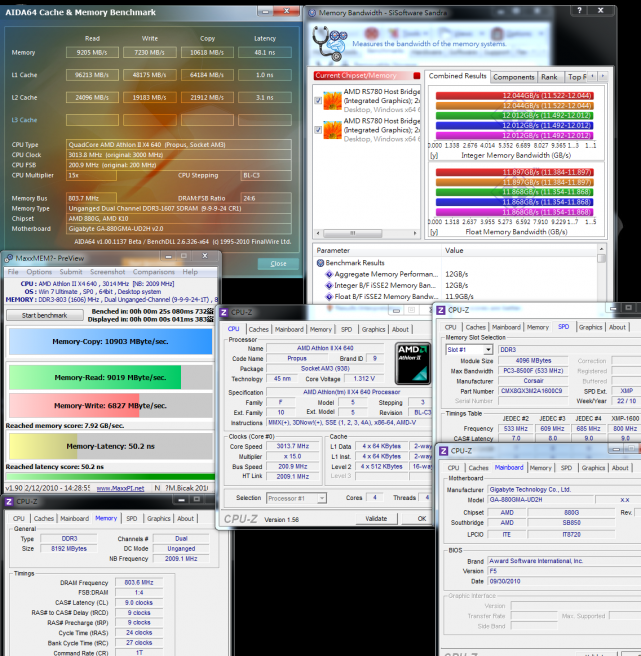The image size is (641, 656).
Task: Click the tab scroll right arrow in Sandra
Action: pos(603,76)
